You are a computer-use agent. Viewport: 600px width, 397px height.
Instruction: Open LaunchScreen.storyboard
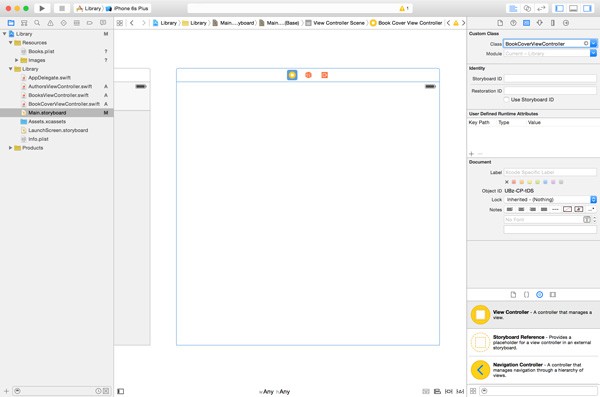(58, 130)
